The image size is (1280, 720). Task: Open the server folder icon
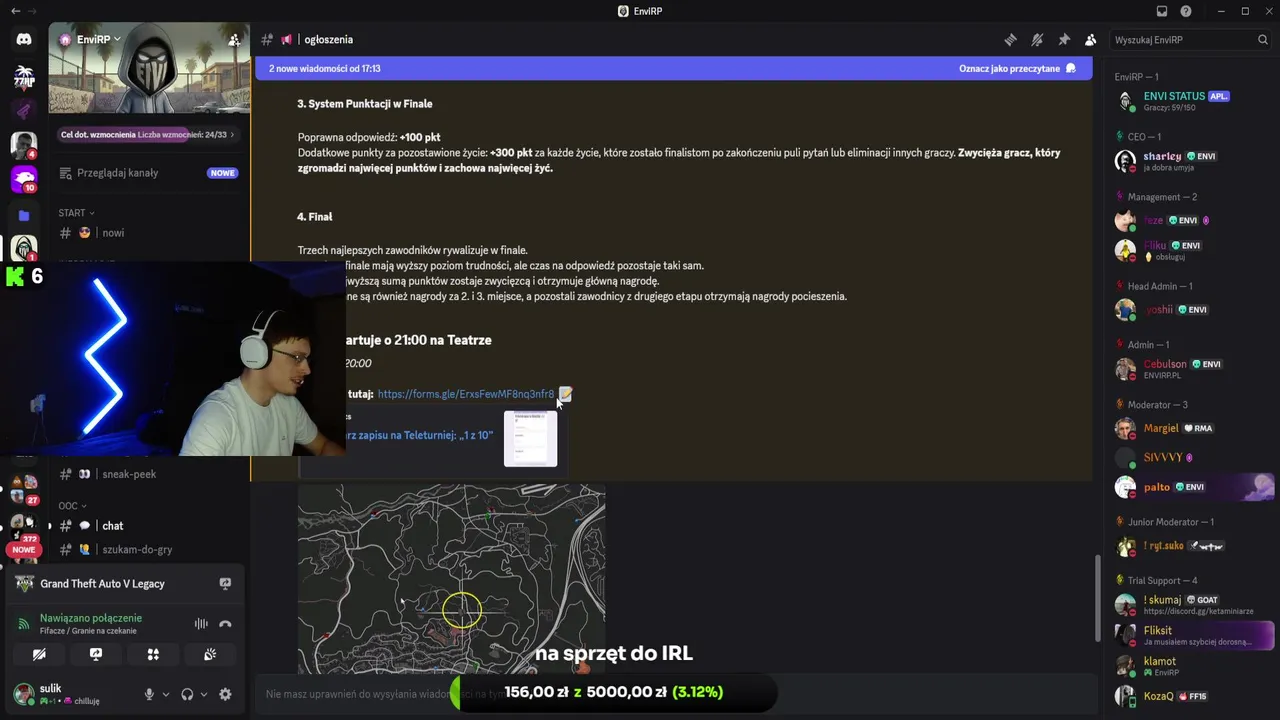click(x=24, y=215)
